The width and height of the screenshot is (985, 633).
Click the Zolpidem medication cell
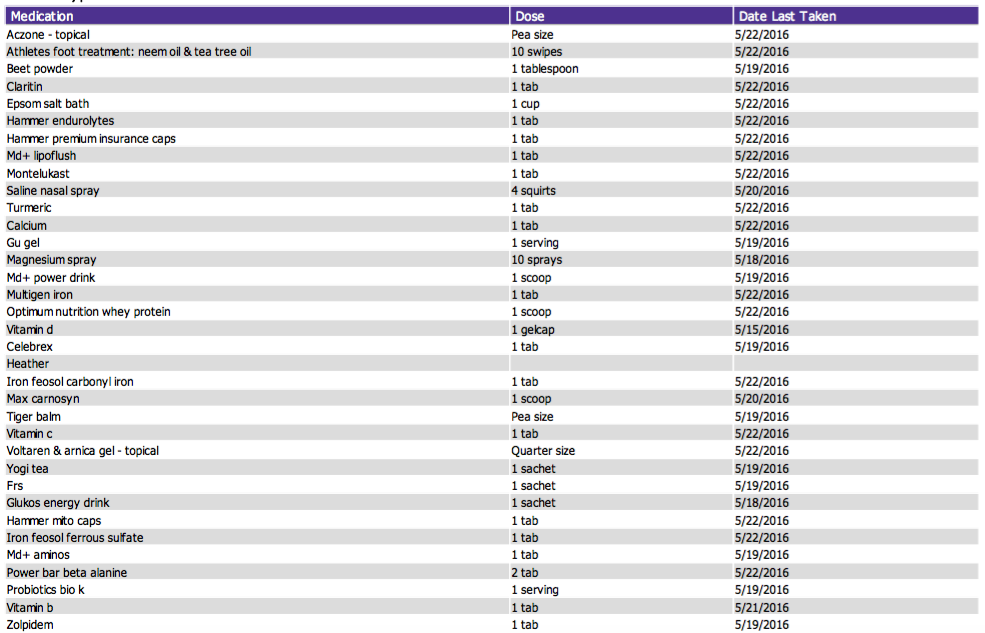click(x=30, y=625)
